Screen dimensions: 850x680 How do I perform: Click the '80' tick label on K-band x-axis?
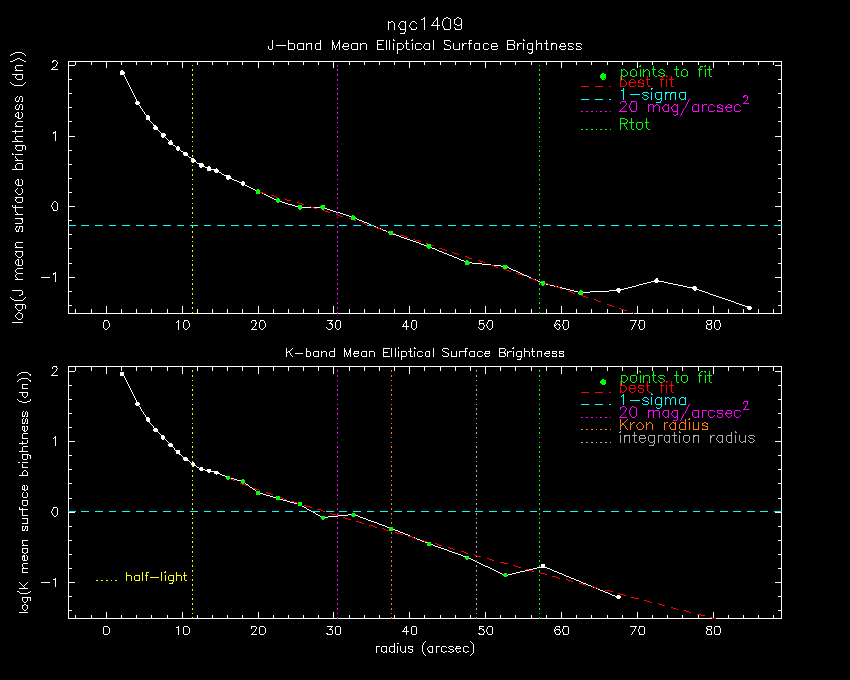(x=713, y=630)
